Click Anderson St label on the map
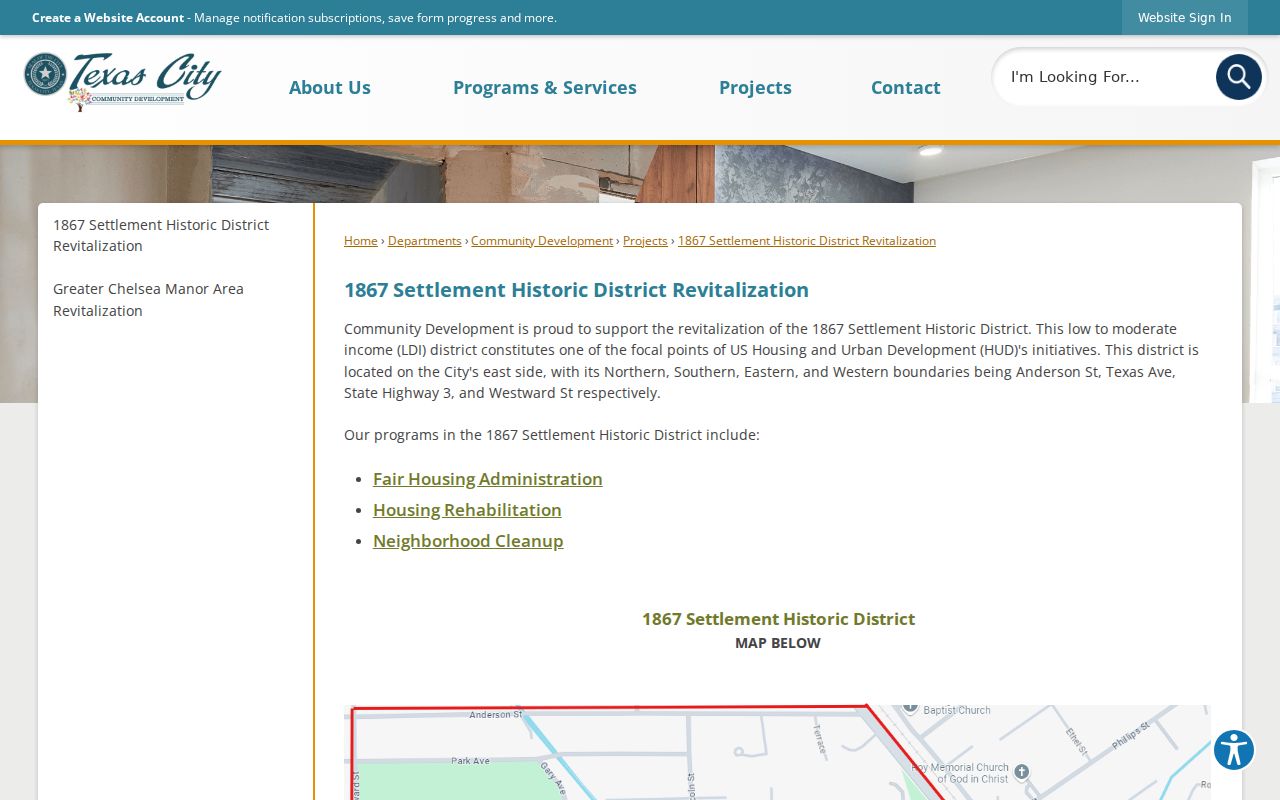This screenshot has width=1280, height=800. pos(496,715)
